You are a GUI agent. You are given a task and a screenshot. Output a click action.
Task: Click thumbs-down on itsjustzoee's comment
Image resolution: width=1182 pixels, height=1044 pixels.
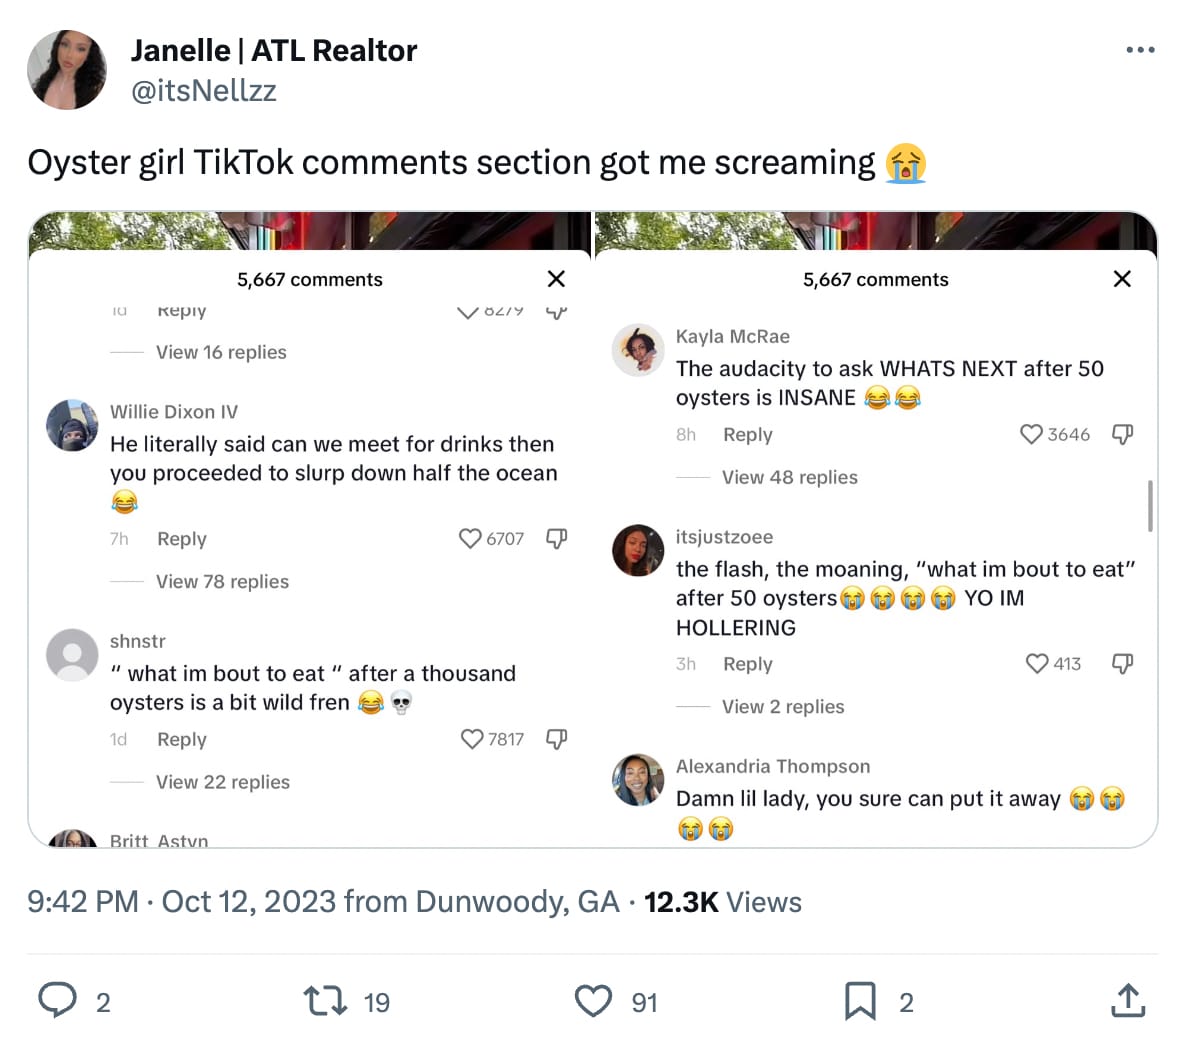coord(1122,663)
